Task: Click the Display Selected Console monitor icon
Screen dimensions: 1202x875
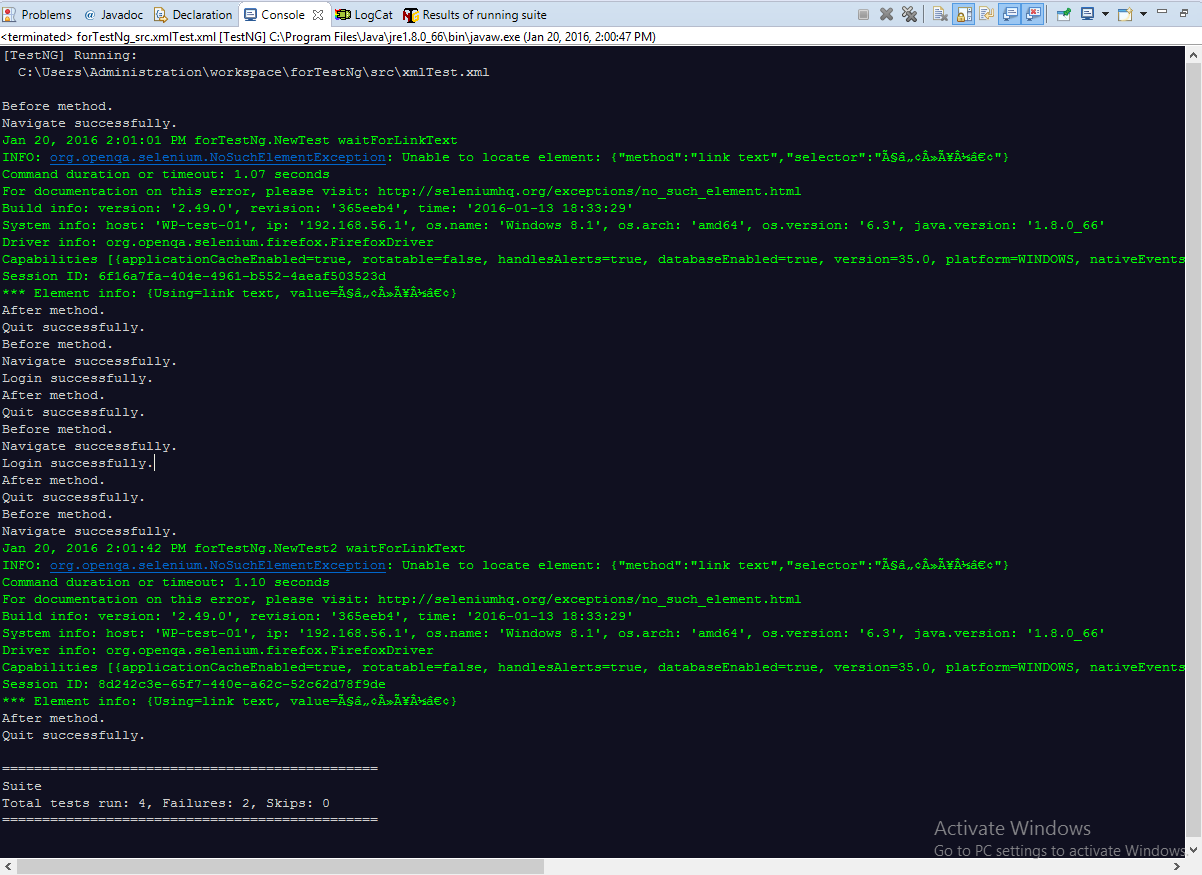Action: pos(1087,14)
